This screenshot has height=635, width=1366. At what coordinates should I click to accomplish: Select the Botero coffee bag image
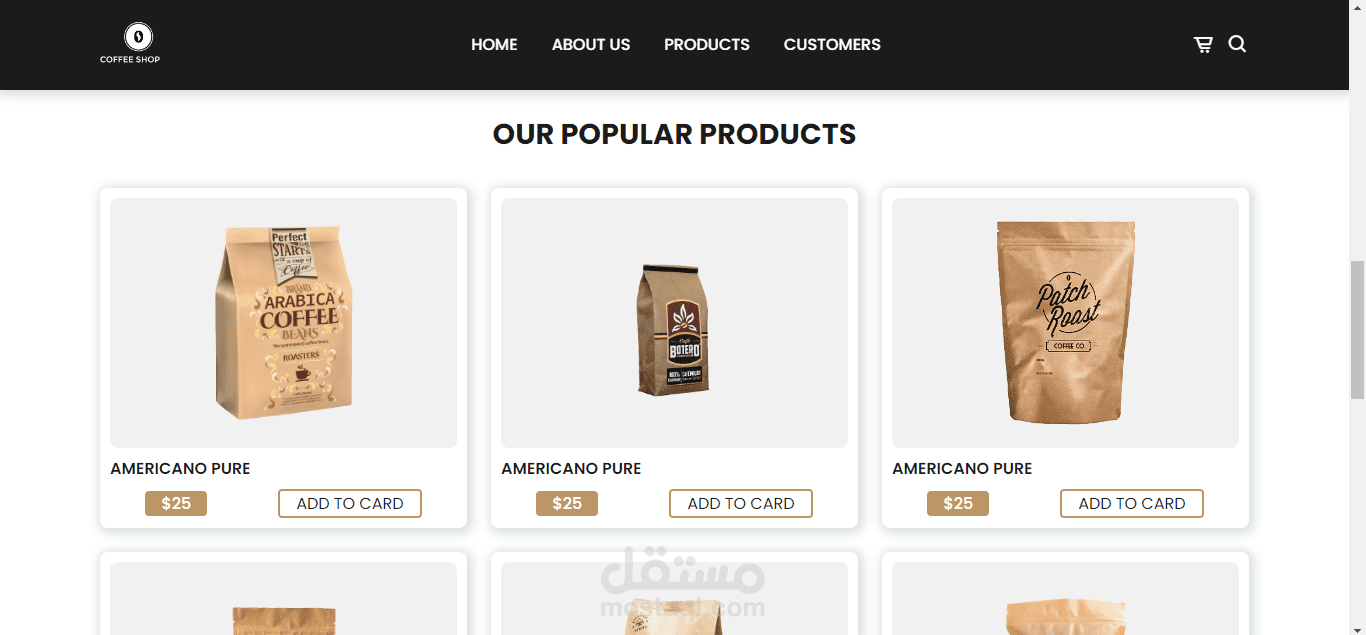click(674, 323)
